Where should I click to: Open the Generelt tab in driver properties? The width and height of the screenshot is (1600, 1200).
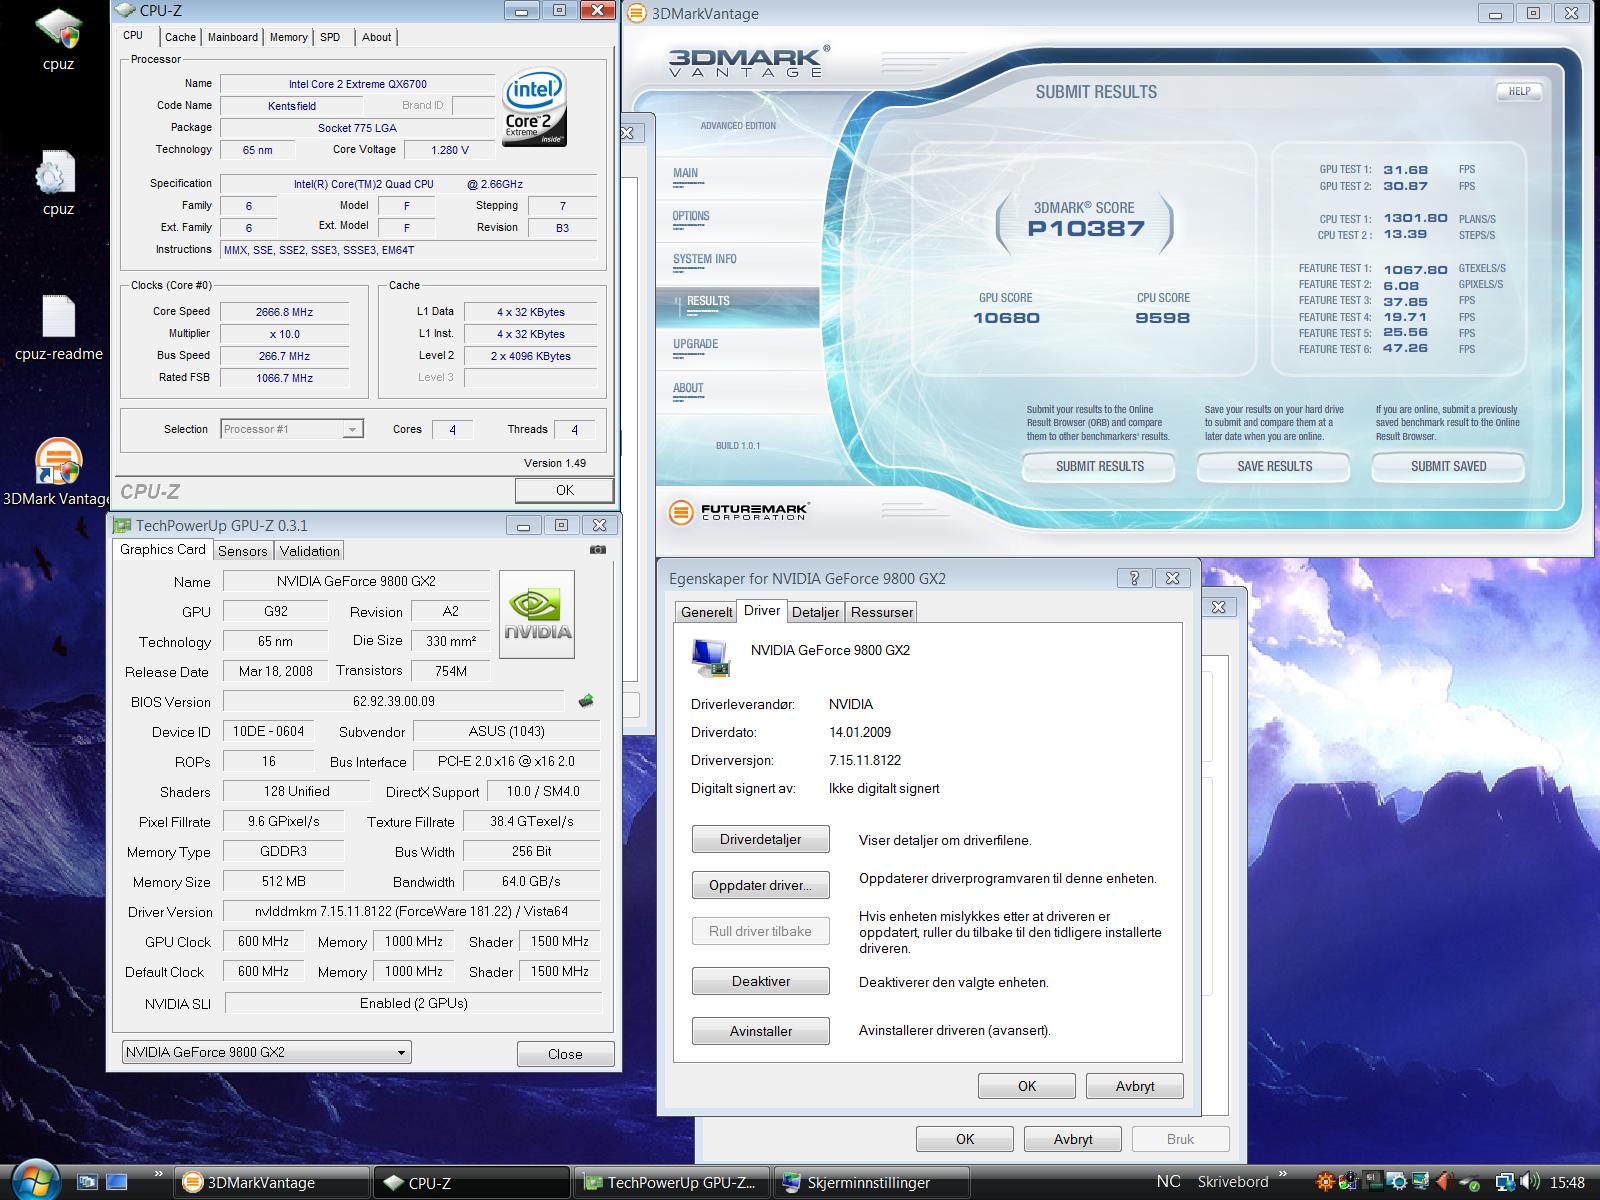pyautogui.click(x=706, y=612)
